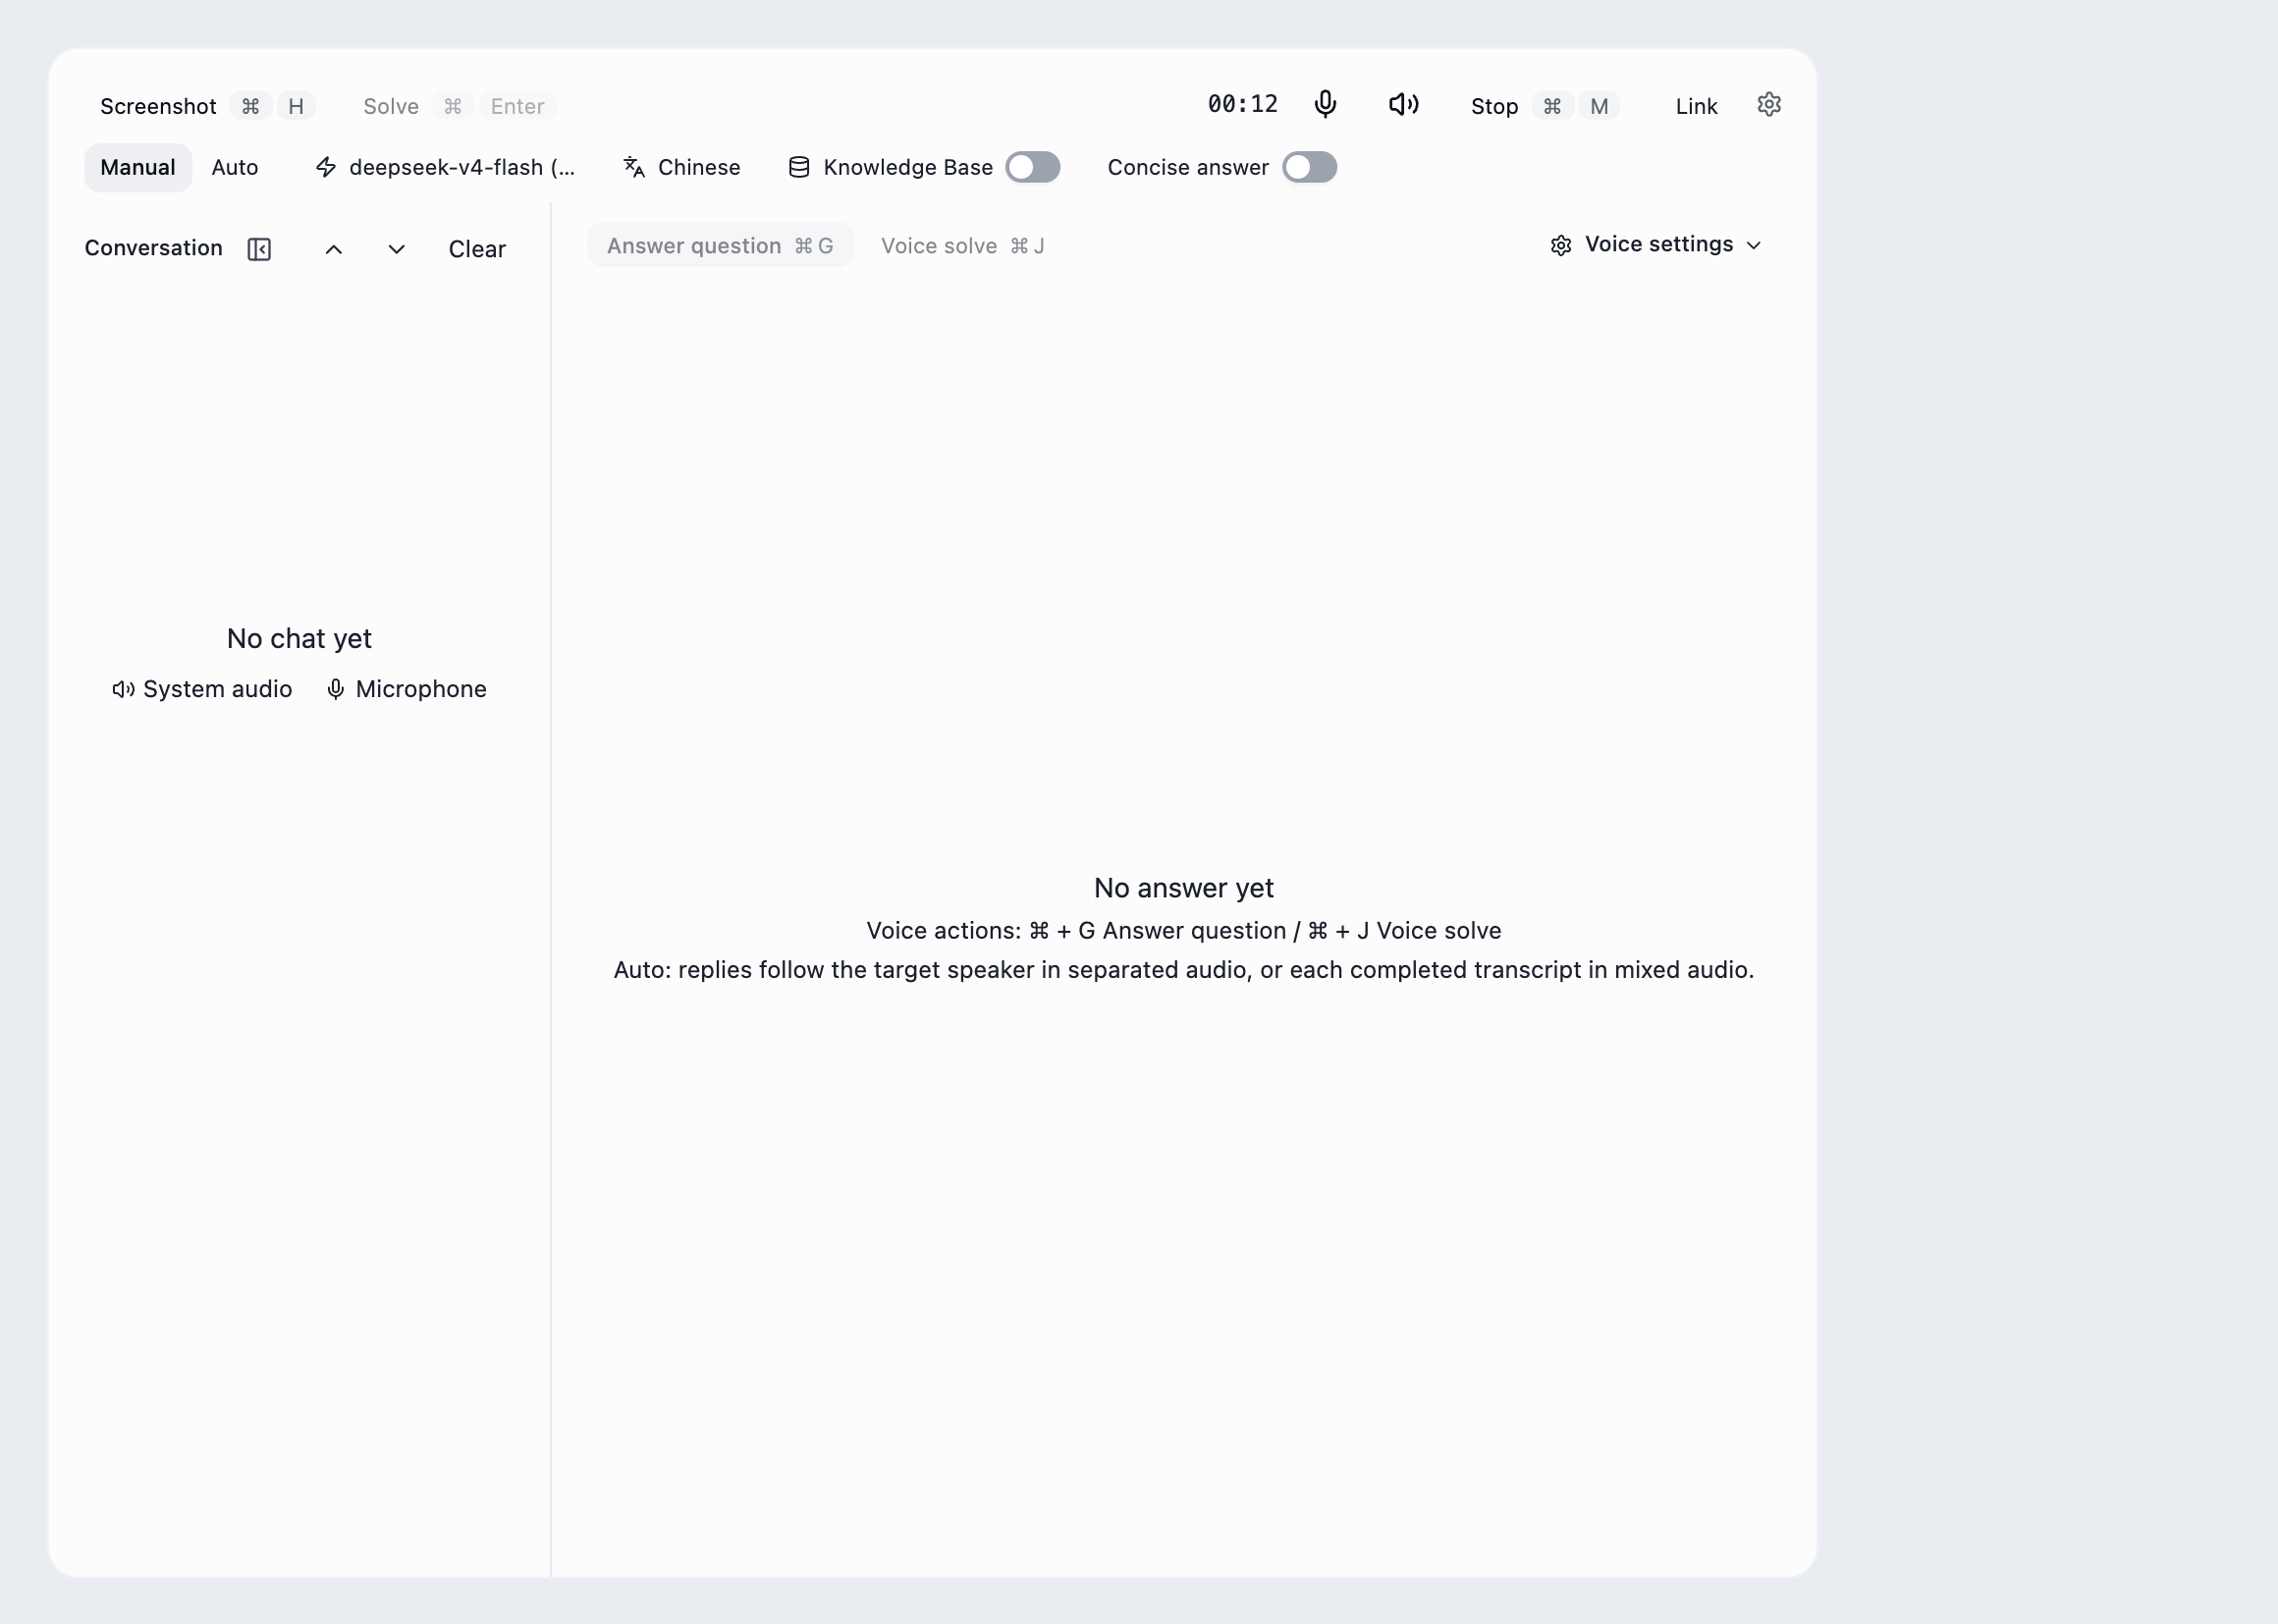Image resolution: width=2278 pixels, height=1624 pixels.
Task: Click the Knowledge Base database icon
Action: [x=799, y=167]
